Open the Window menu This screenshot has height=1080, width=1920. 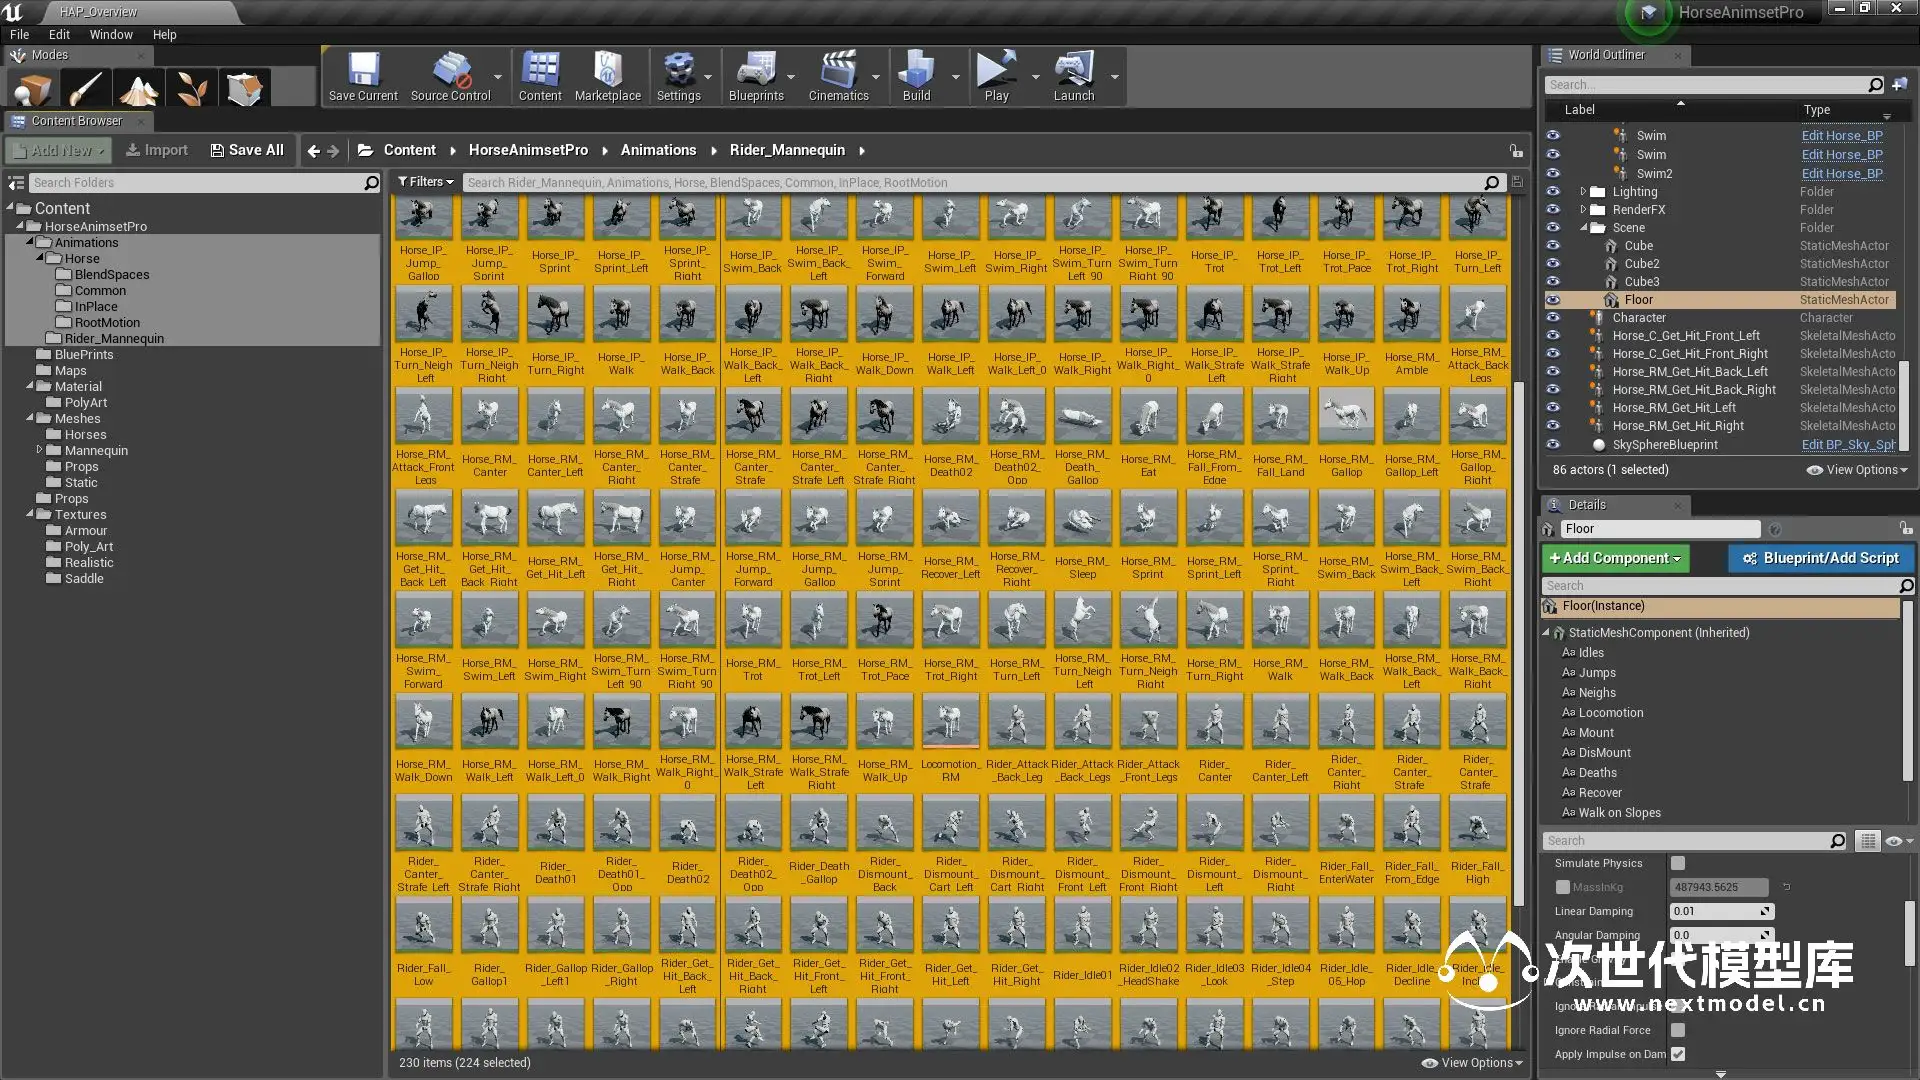[x=110, y=34]
